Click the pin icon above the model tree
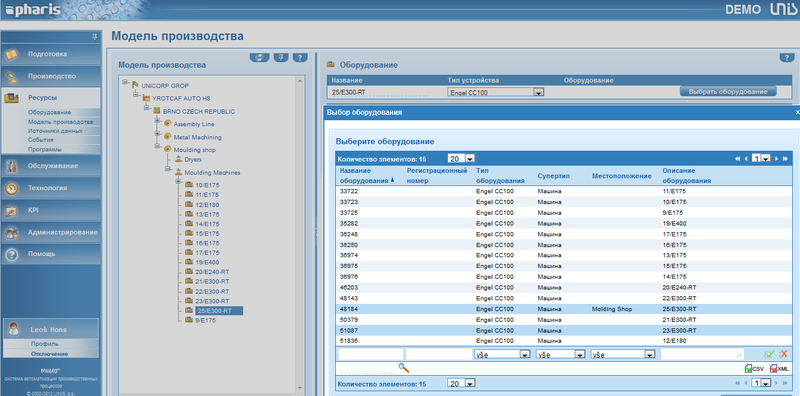The height and width of the screenshot is (396, 800). 281,57
